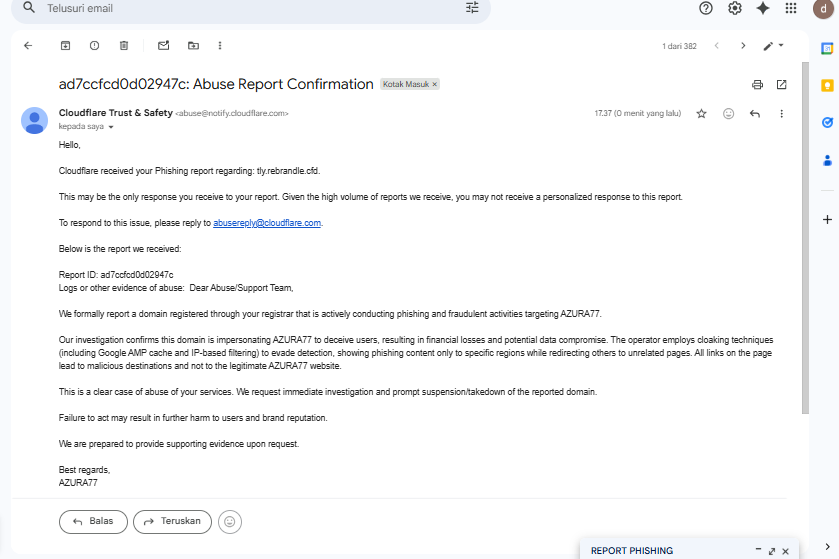Open toolbar more options menu
The height and width of the screenshot is (559, 839).
220,45
